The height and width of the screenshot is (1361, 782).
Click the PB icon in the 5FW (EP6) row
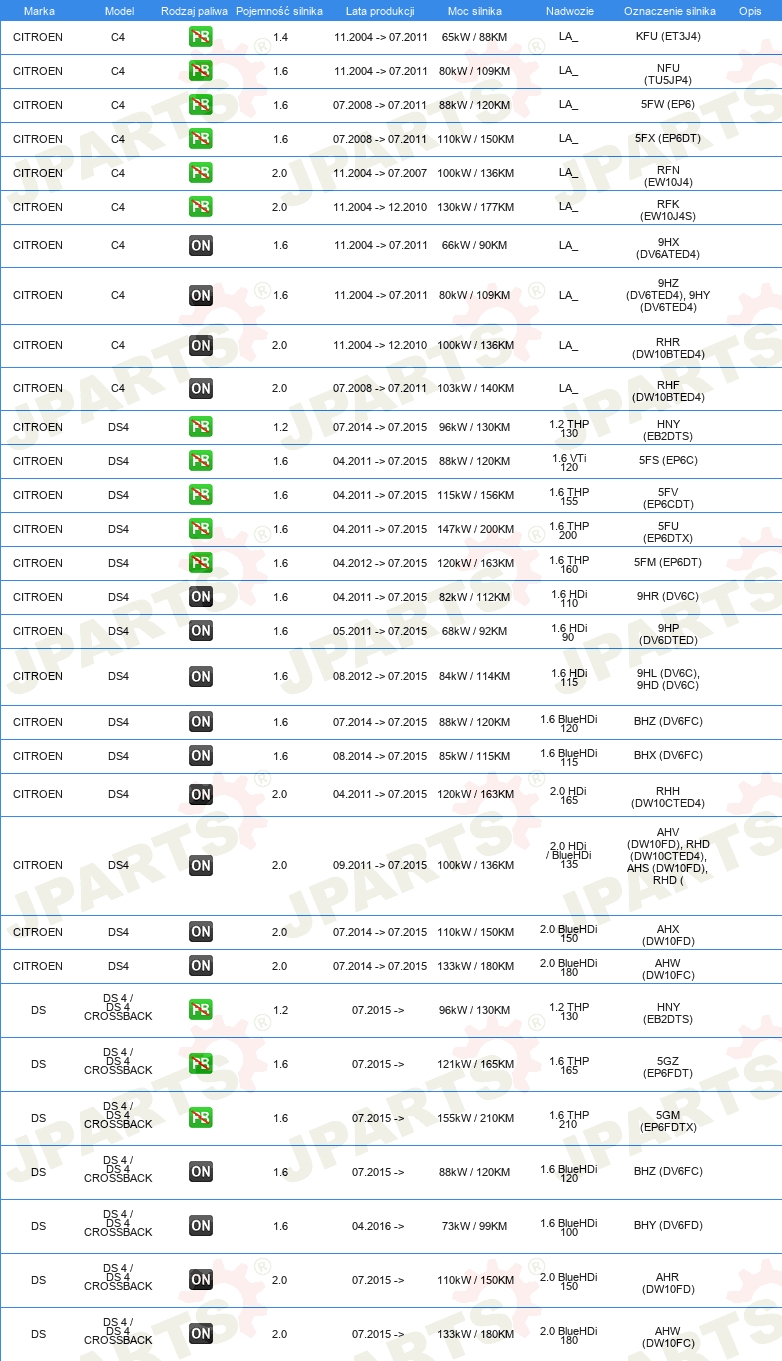pyautogui.click(x=201, y=105)
